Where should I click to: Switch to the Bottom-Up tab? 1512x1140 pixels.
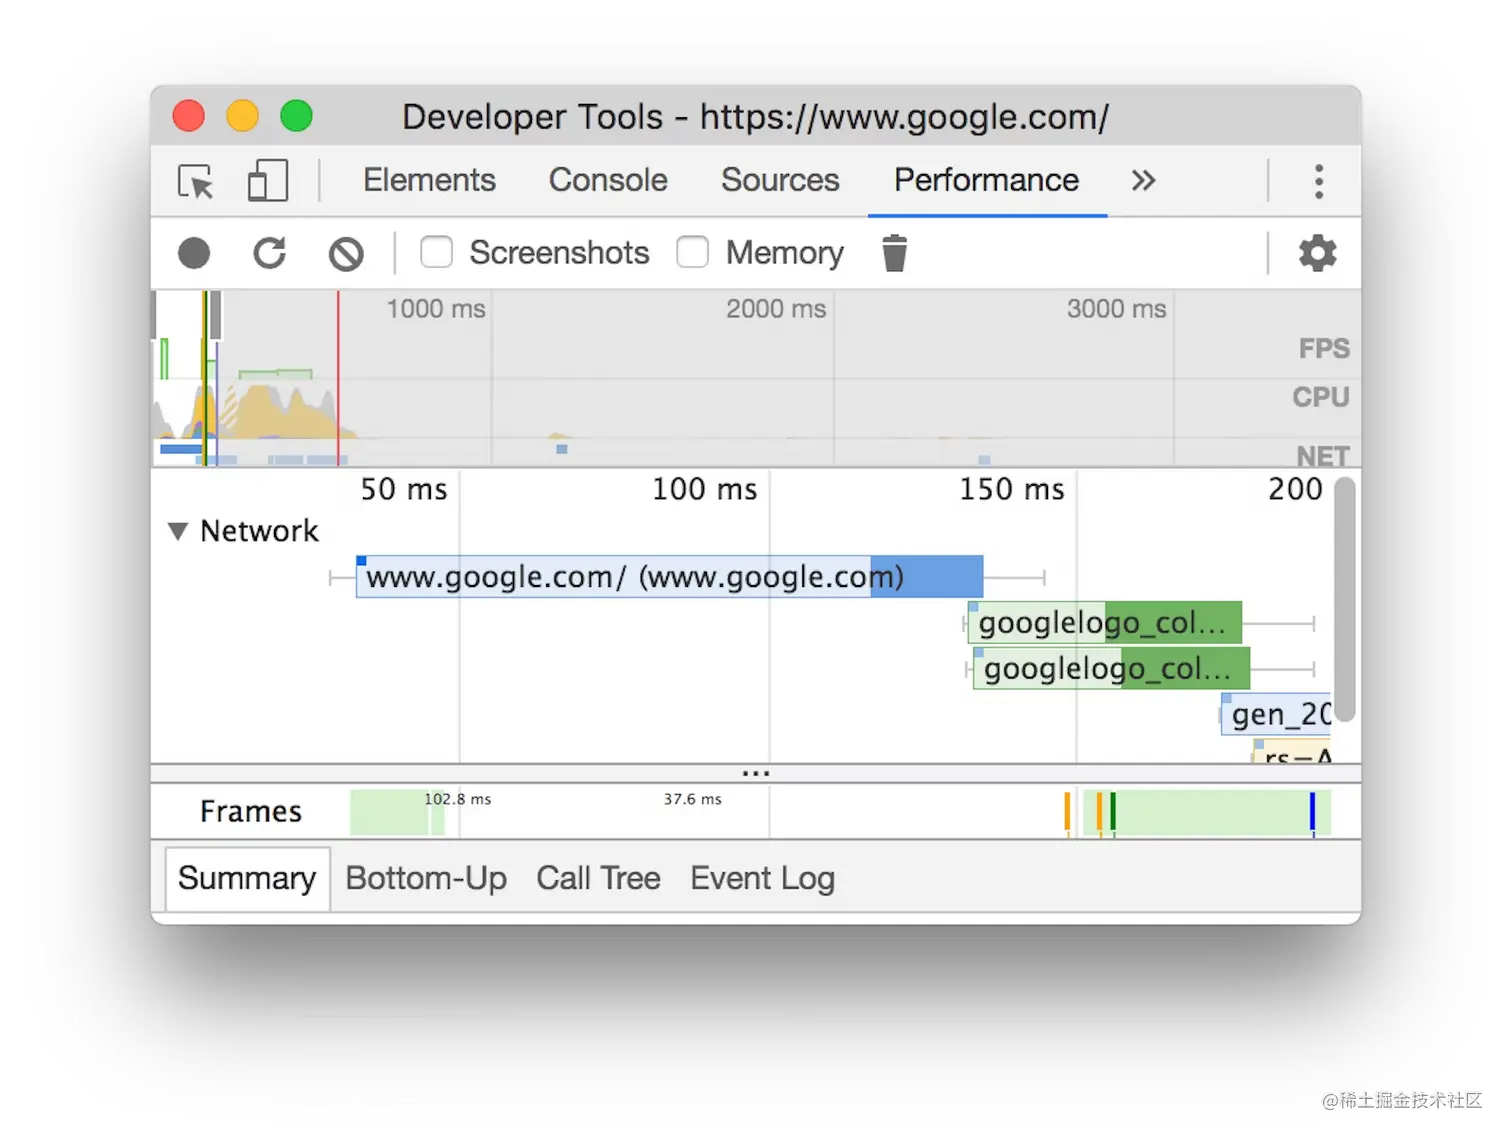[x=426, y=878]
